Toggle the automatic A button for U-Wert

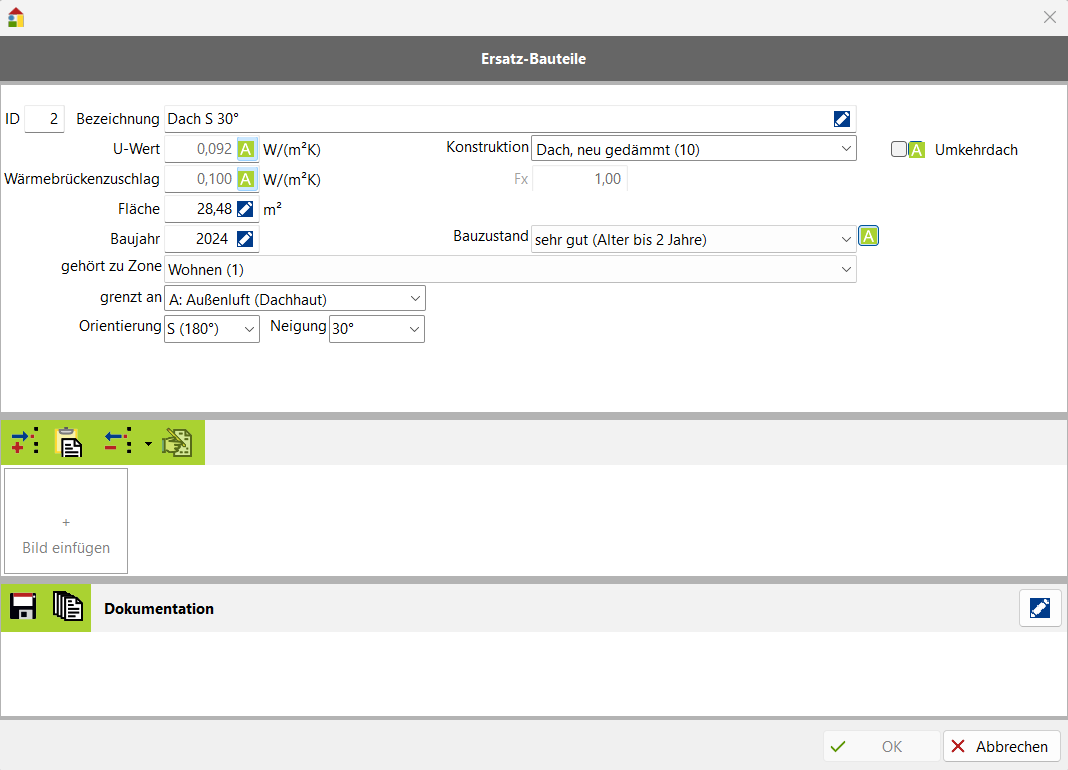point(246,150)
